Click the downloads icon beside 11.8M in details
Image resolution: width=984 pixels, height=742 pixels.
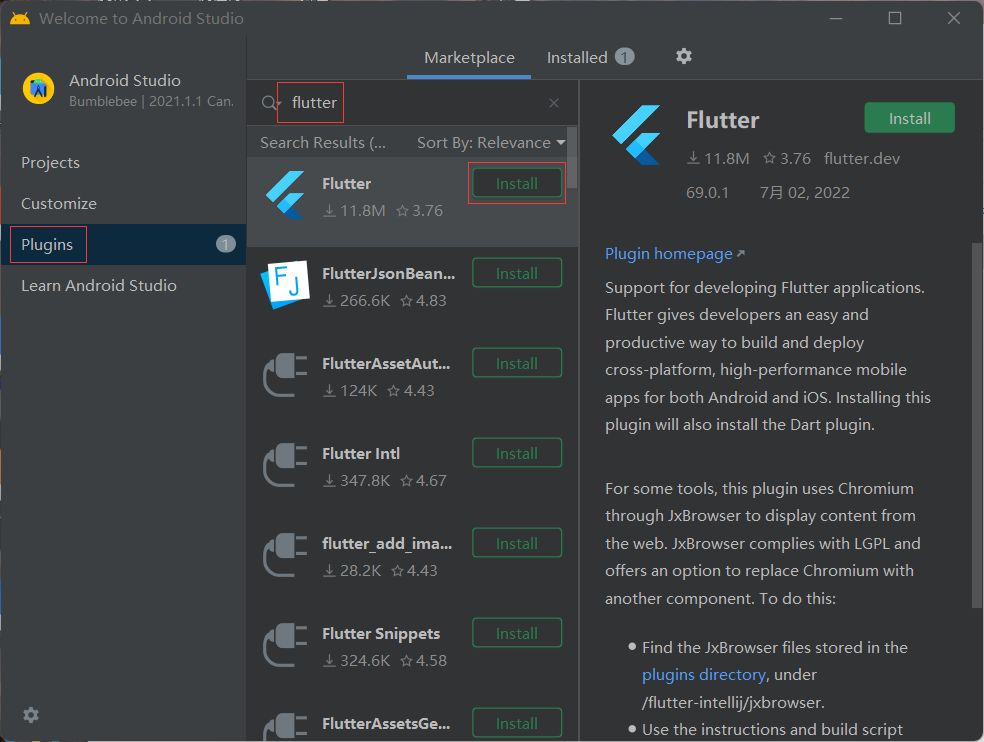(693, 158)
